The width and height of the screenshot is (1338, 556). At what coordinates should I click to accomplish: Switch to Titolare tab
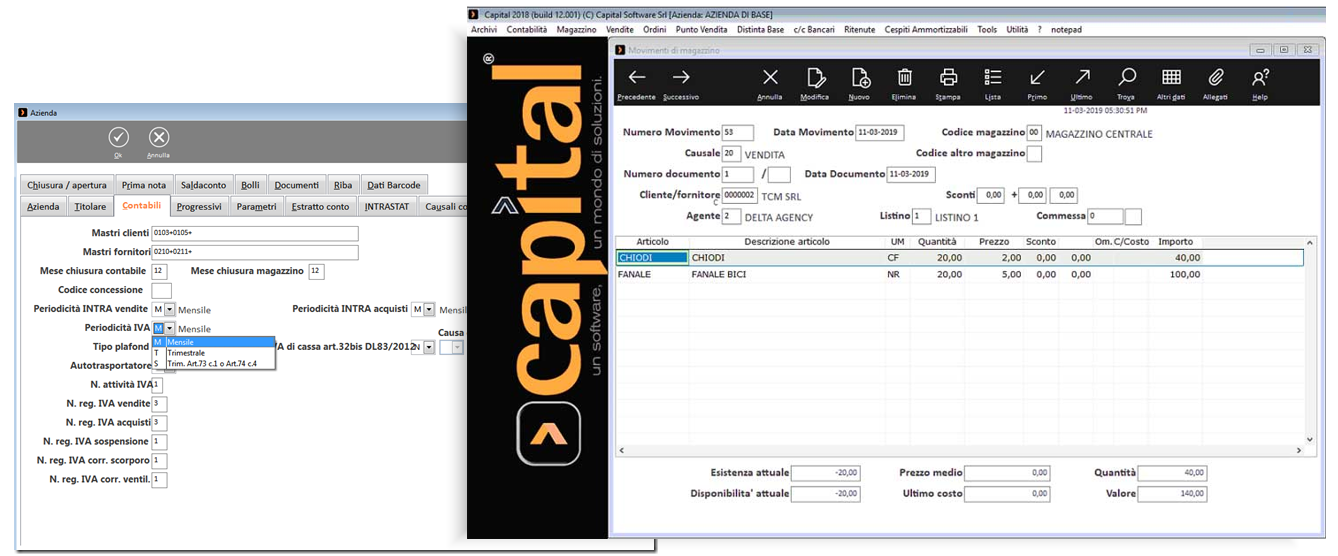pos(90,207)
